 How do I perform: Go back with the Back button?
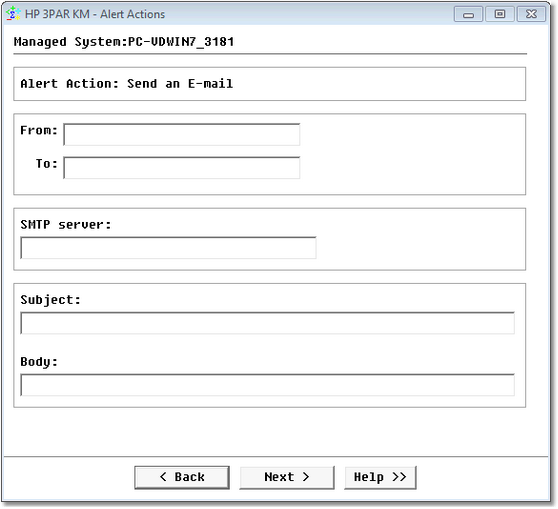[182, 477]
